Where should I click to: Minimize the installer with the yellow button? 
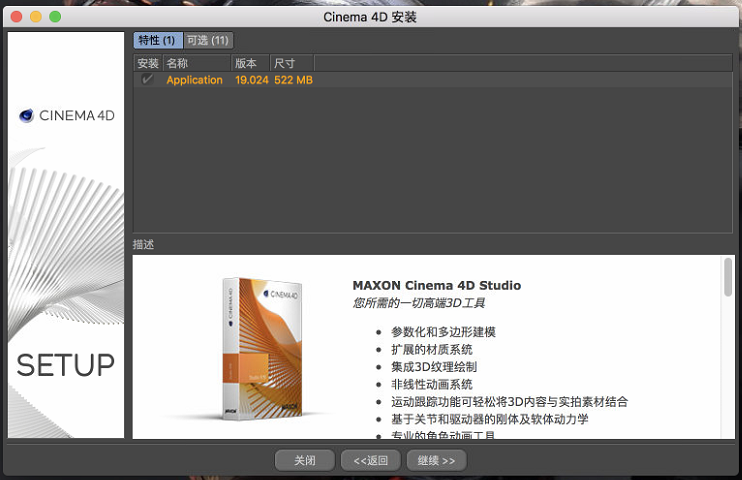click(36, 17)
